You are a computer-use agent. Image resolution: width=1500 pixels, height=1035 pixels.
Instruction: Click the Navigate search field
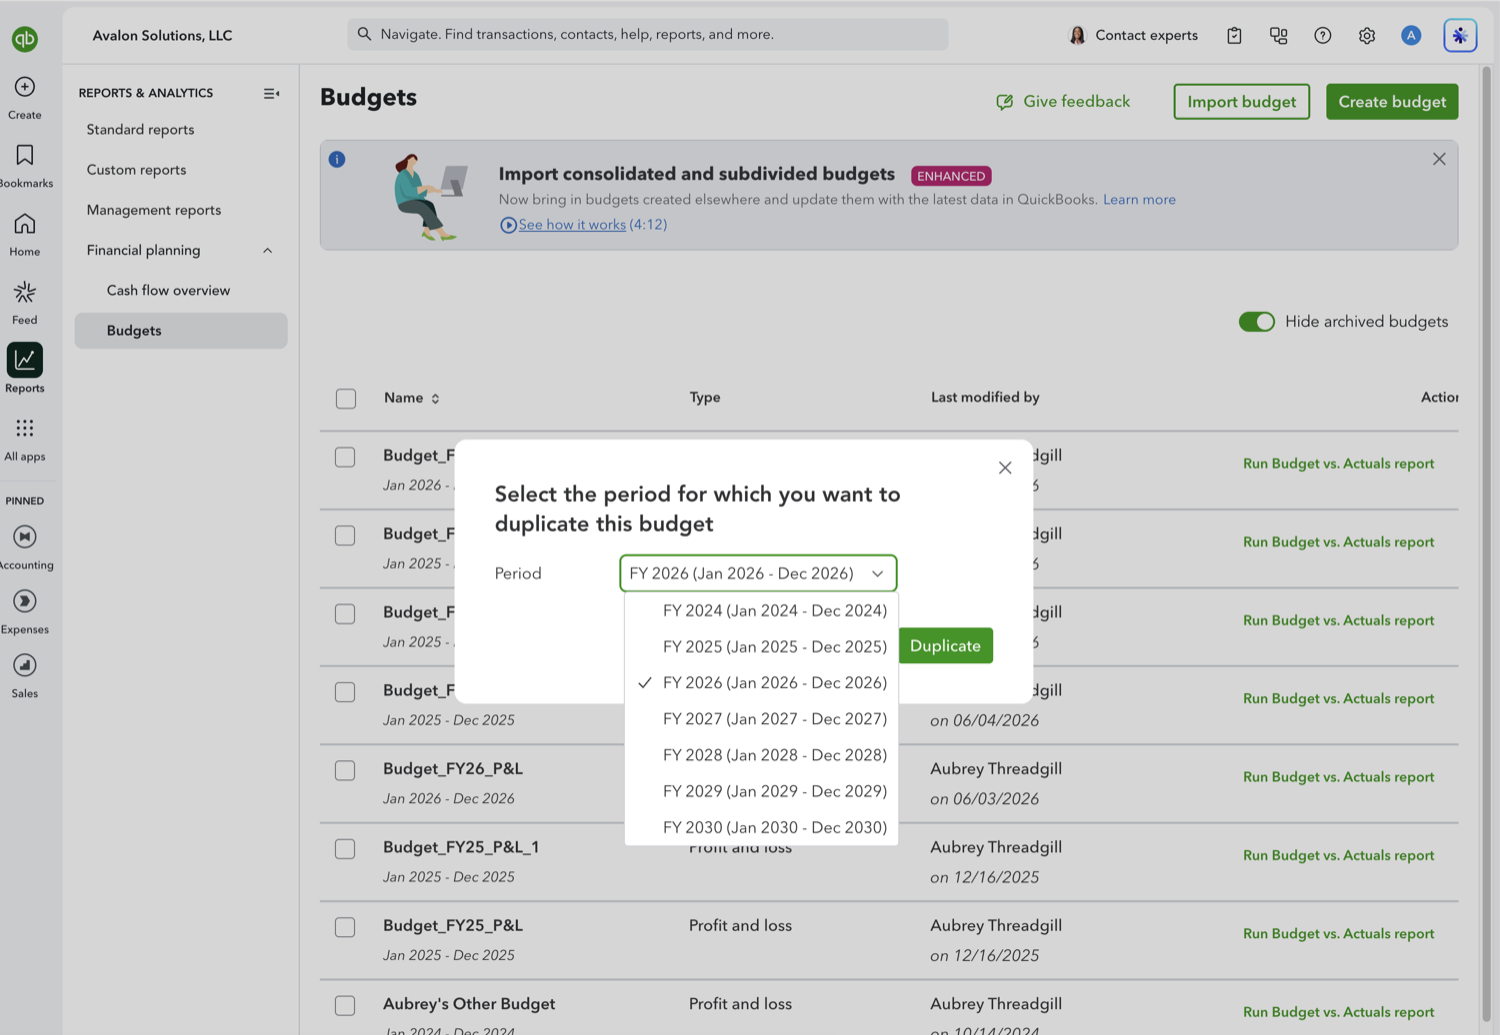[648, 34]
